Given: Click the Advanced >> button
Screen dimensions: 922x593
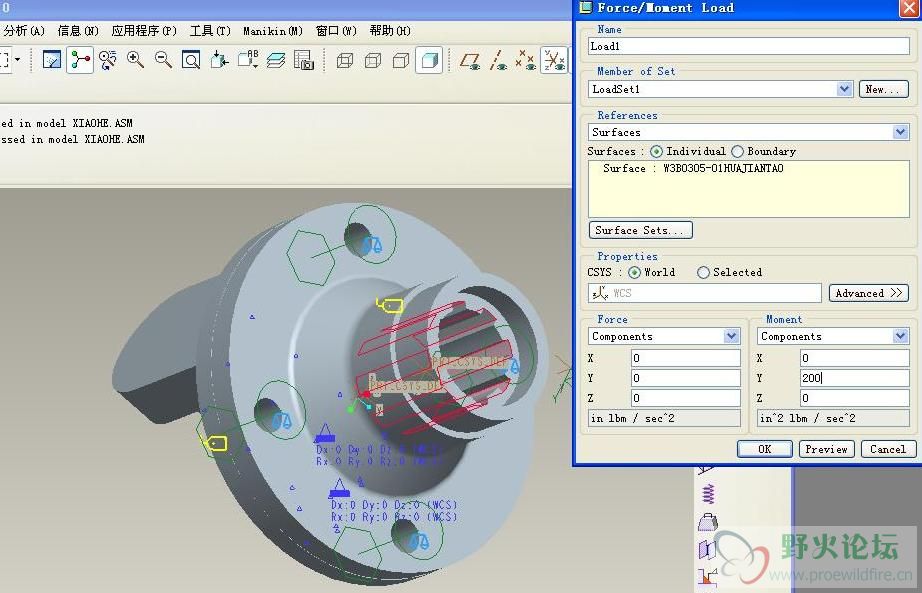Looking at the screenshot, I should coord(868,293).
